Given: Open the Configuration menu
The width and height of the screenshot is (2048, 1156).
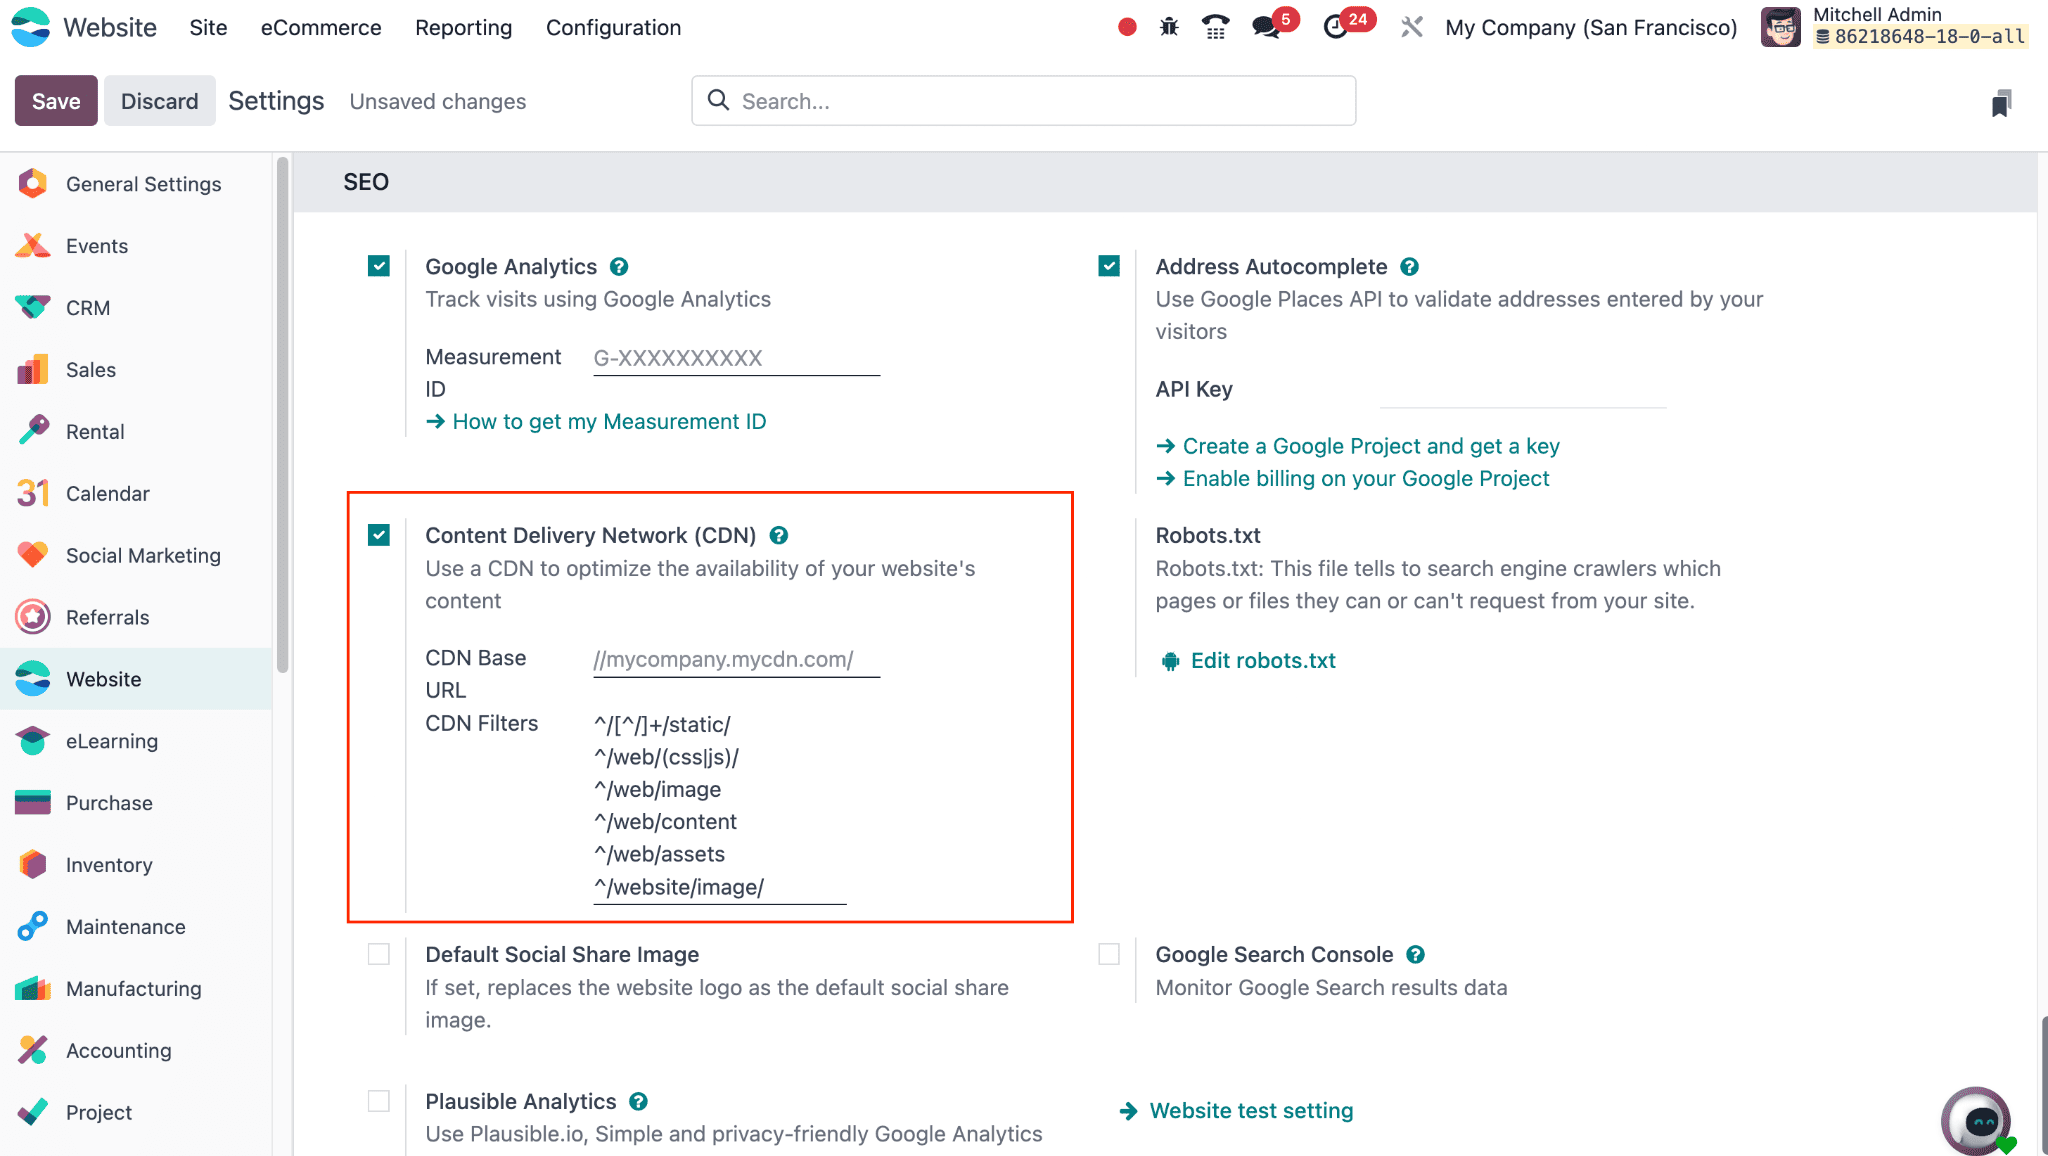Looking at the screenshot, I should 613,28.
